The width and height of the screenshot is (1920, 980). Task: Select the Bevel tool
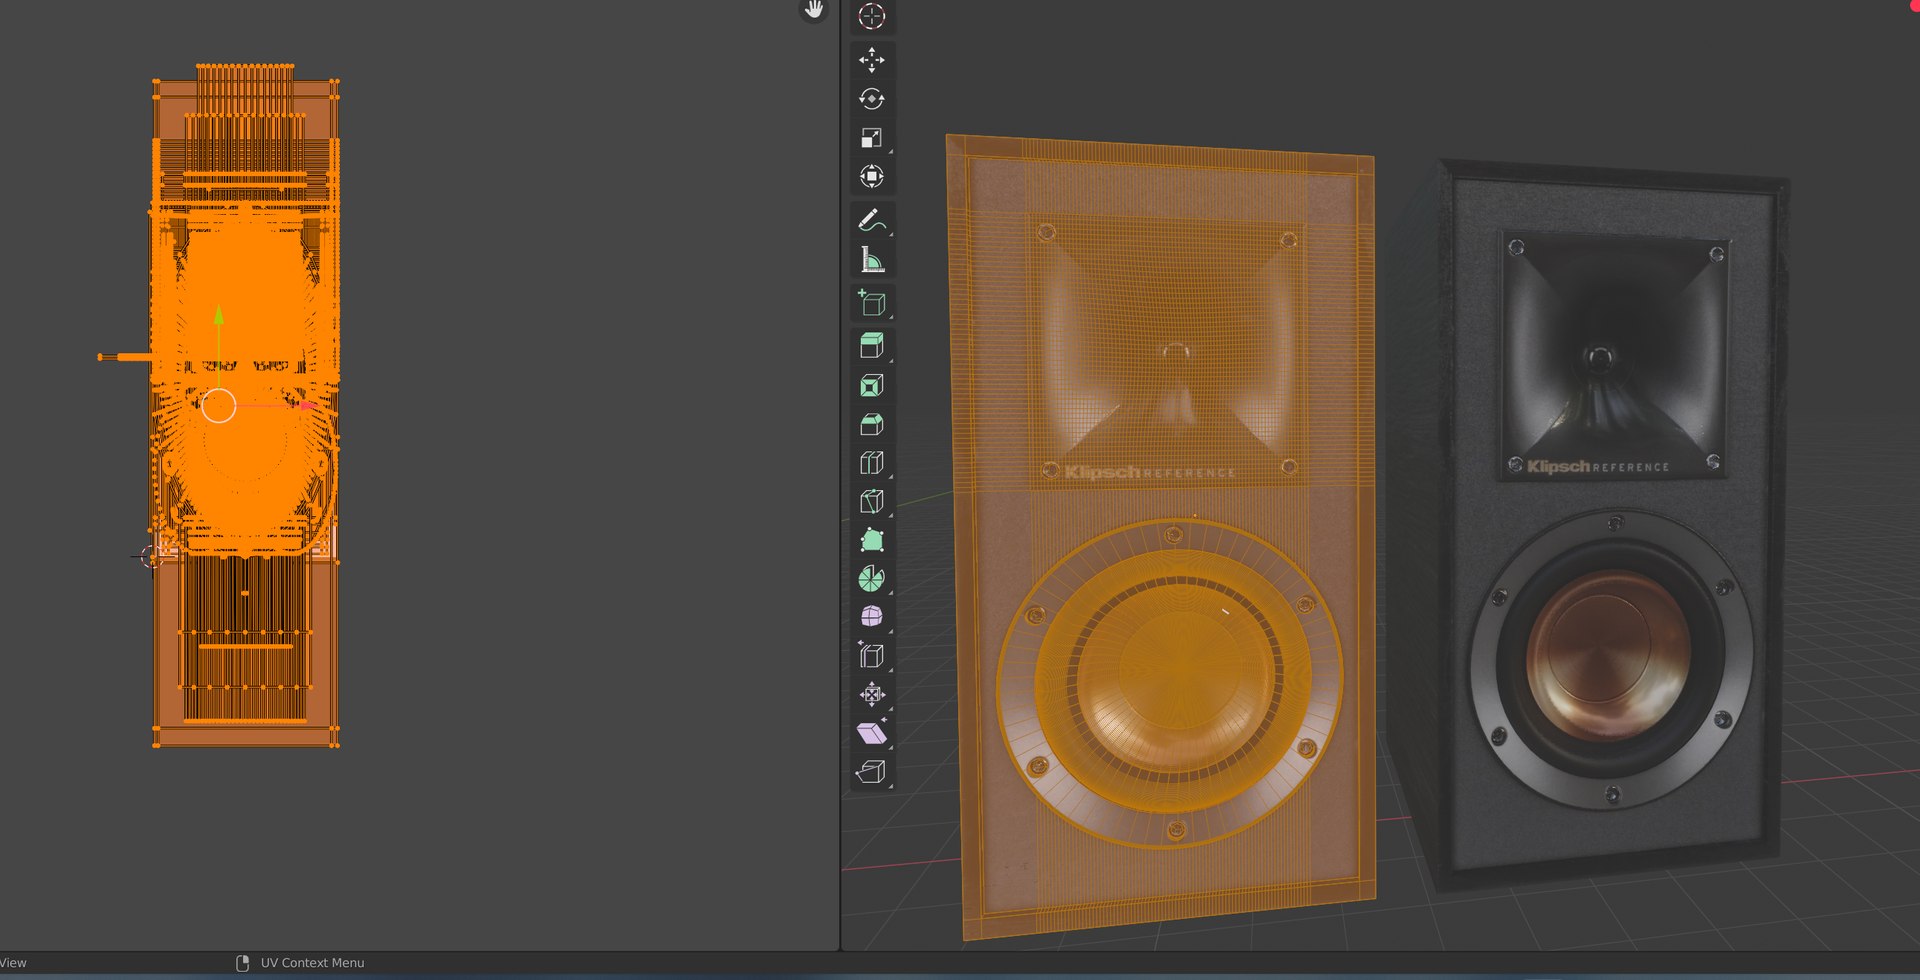[872, 424]
